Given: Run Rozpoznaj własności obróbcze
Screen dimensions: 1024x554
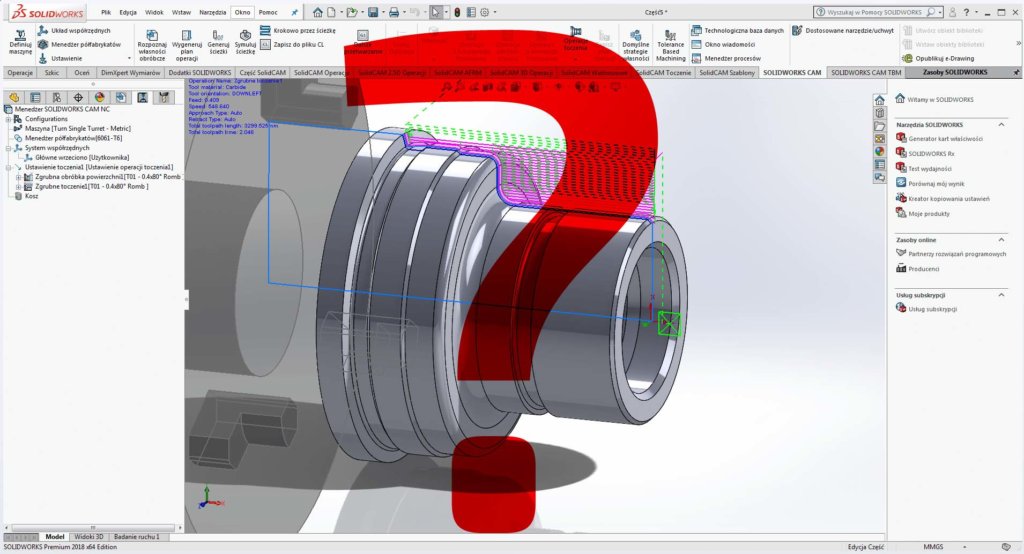Looking at the screenshot, I should 152,45.
